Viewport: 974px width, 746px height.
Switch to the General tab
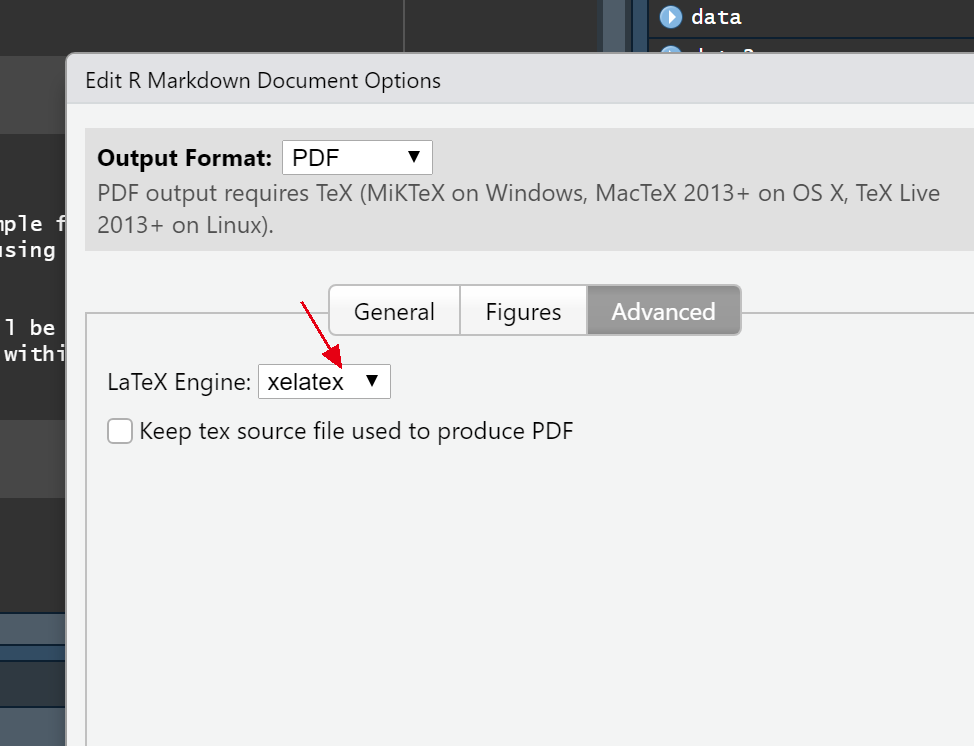click(x=394, y=311)
